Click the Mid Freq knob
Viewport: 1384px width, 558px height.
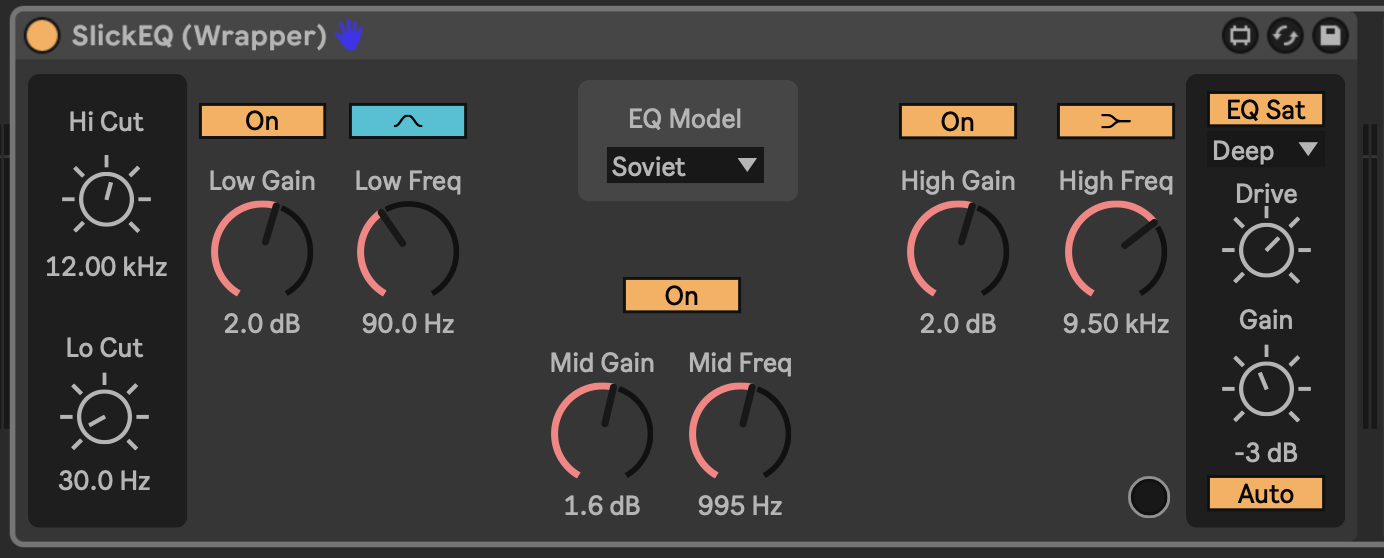click(x=740, y=435)
